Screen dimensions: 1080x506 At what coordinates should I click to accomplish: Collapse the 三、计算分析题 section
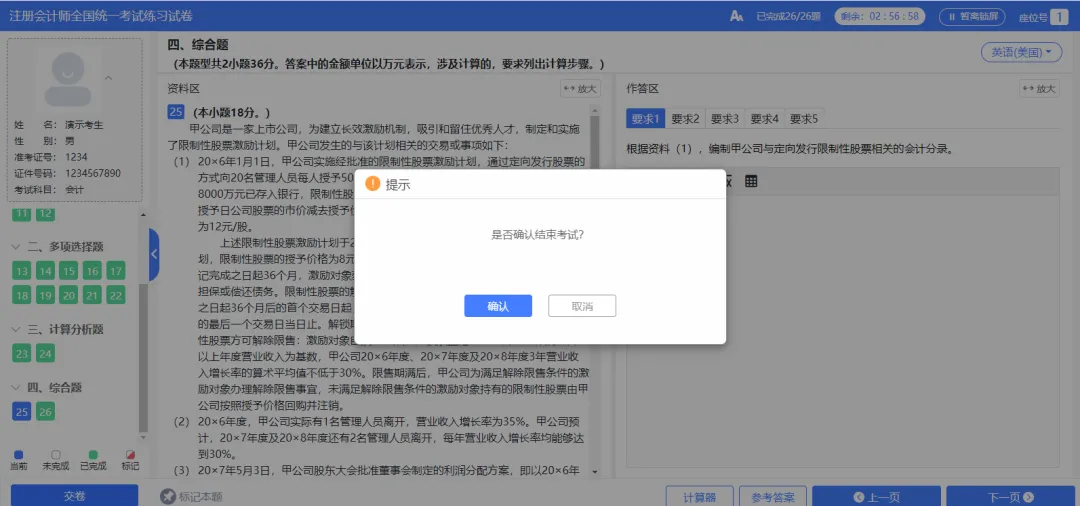click(x=17, y=329)
